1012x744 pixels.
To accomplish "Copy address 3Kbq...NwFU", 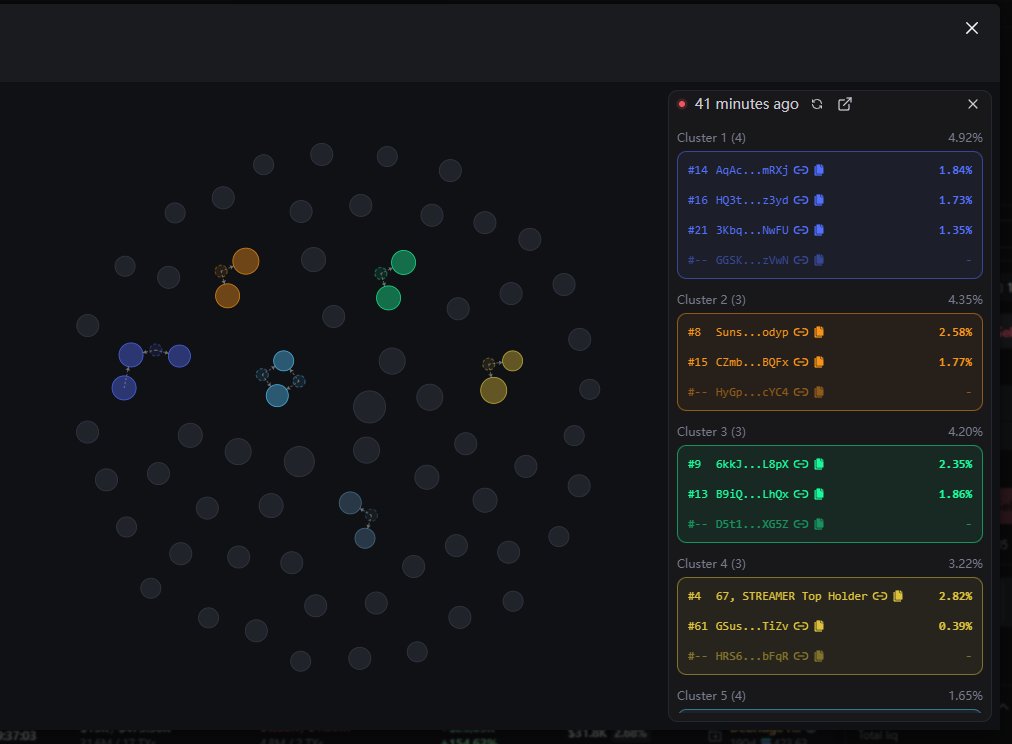I will point(819,230).
